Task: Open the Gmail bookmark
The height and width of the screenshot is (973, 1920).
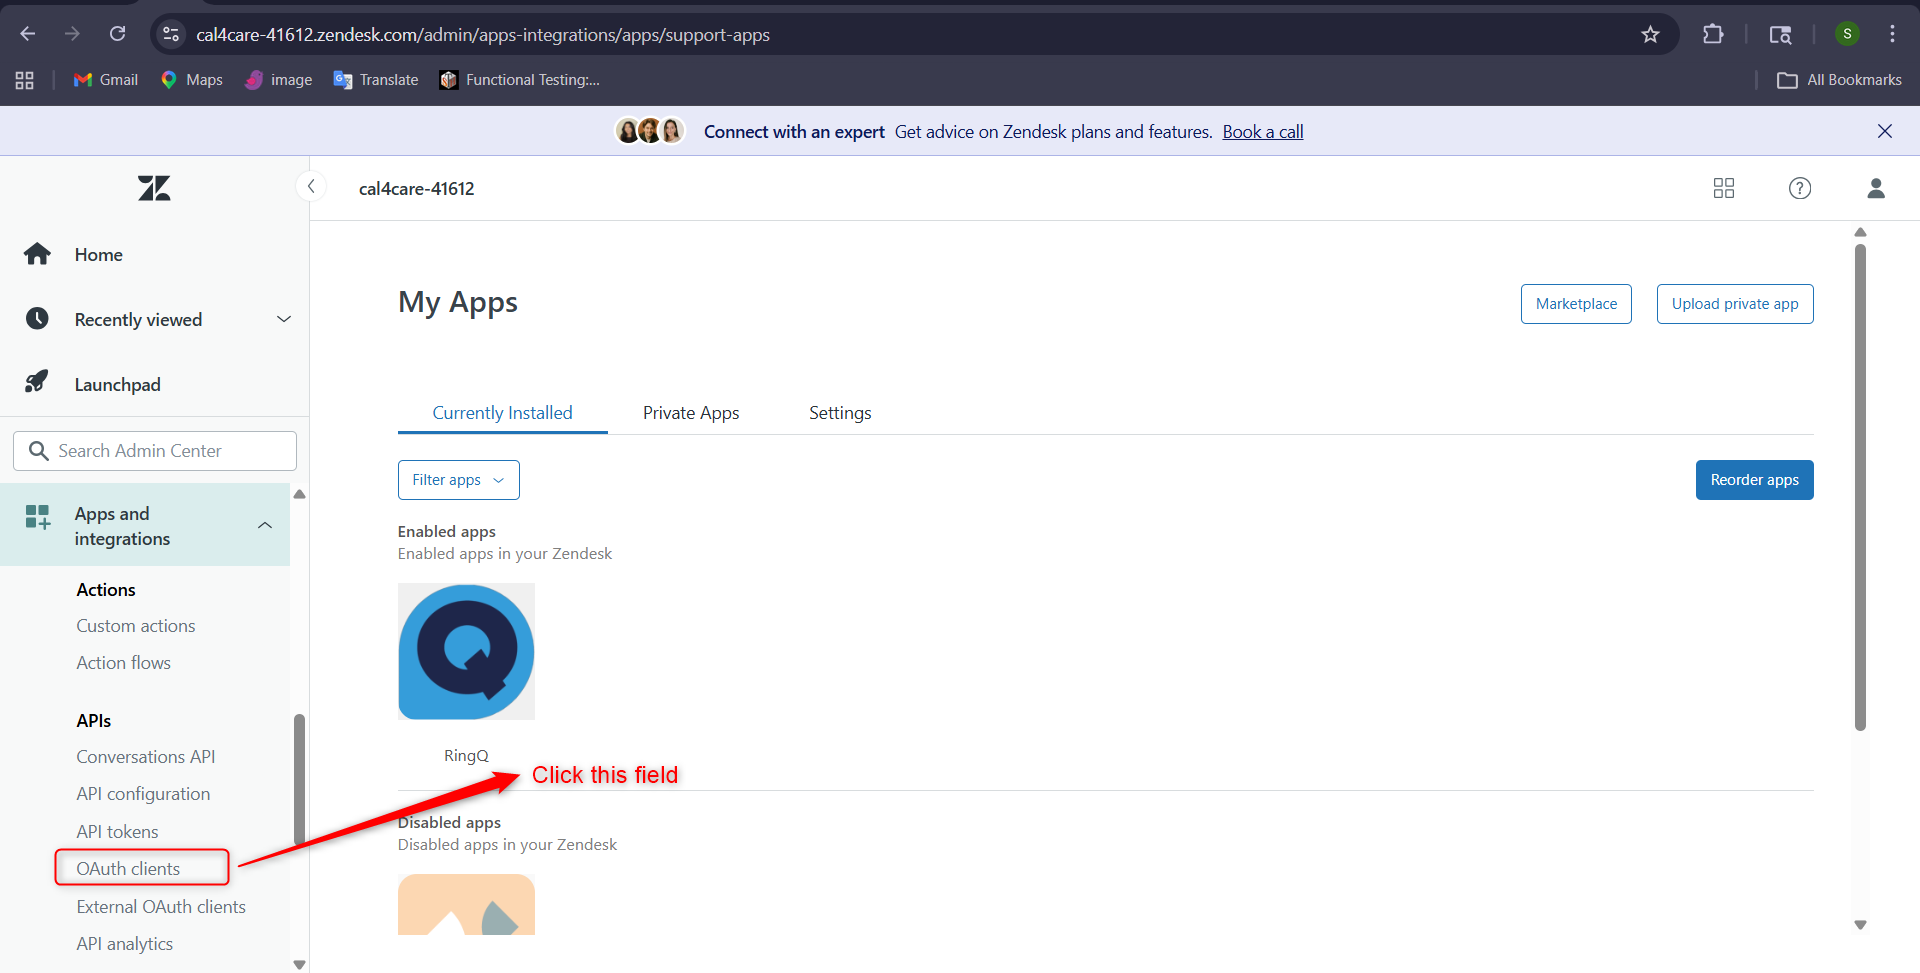Action: coord(106,80)
